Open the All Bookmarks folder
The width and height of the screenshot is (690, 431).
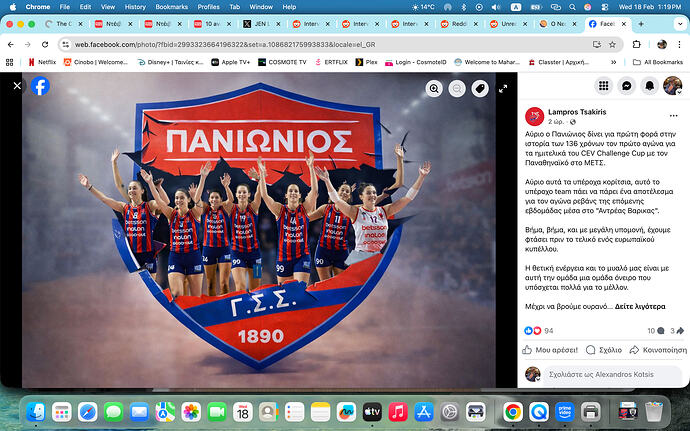click(657, 63)
